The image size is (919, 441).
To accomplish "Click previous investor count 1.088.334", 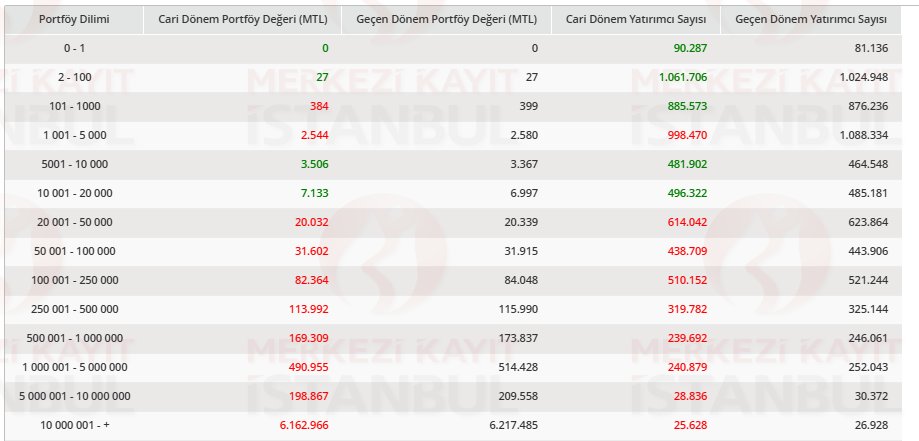I will 864,135.
